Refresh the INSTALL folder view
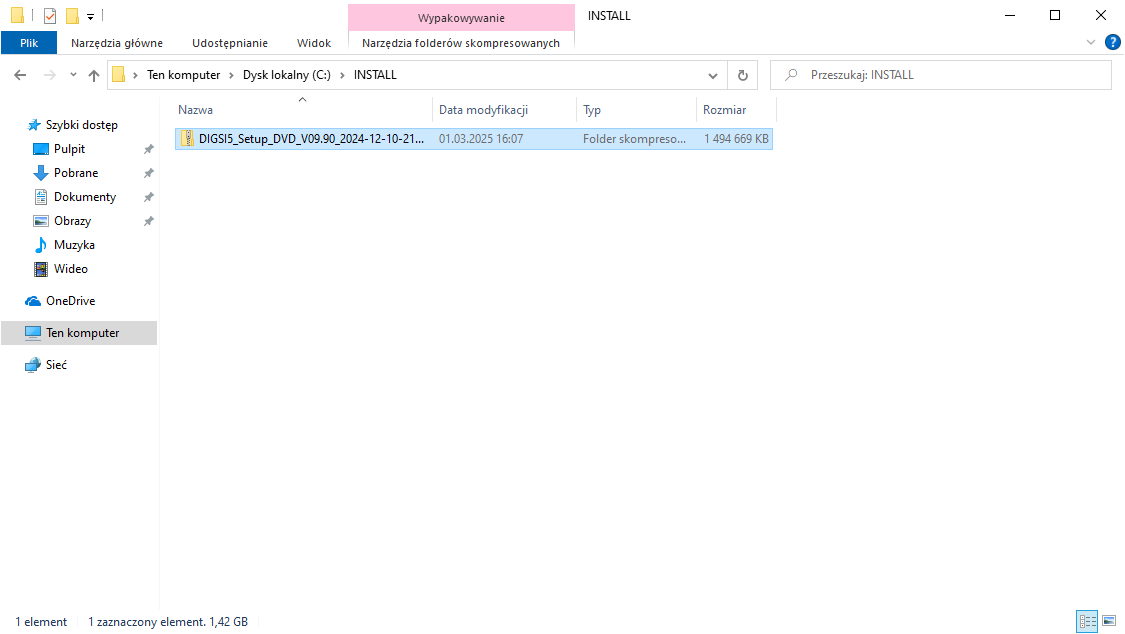Viewport: 1125px width, 634px height. point(743,75)
